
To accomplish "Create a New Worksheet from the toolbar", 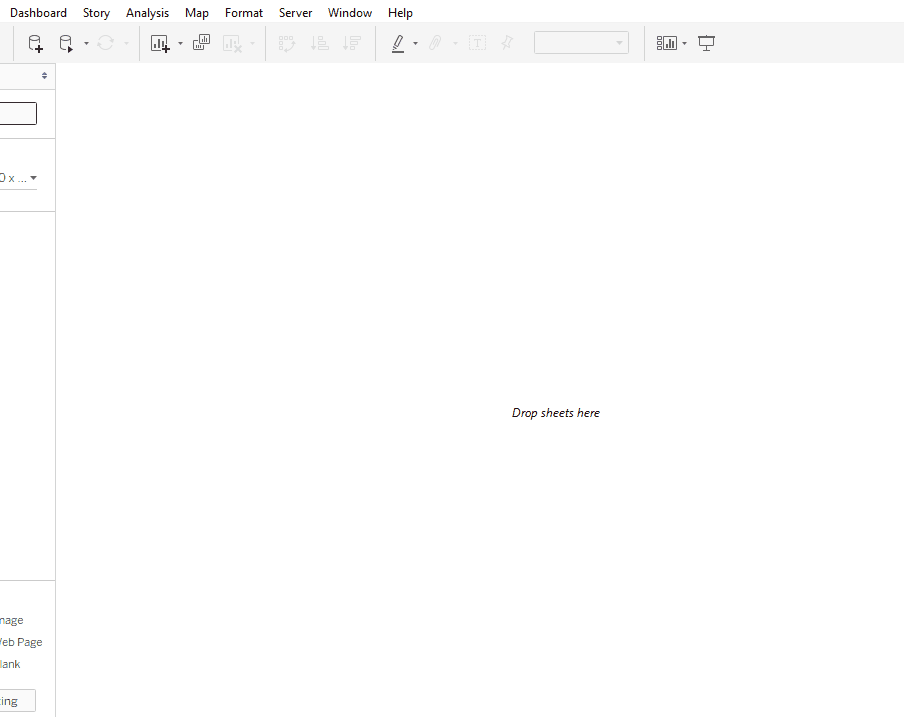I will click(x=160, y=43).
